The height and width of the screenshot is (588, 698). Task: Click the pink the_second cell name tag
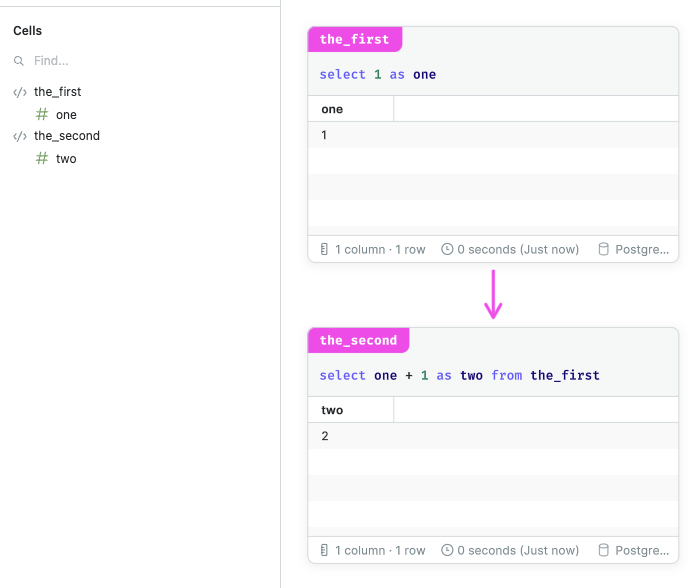(358, 340)
